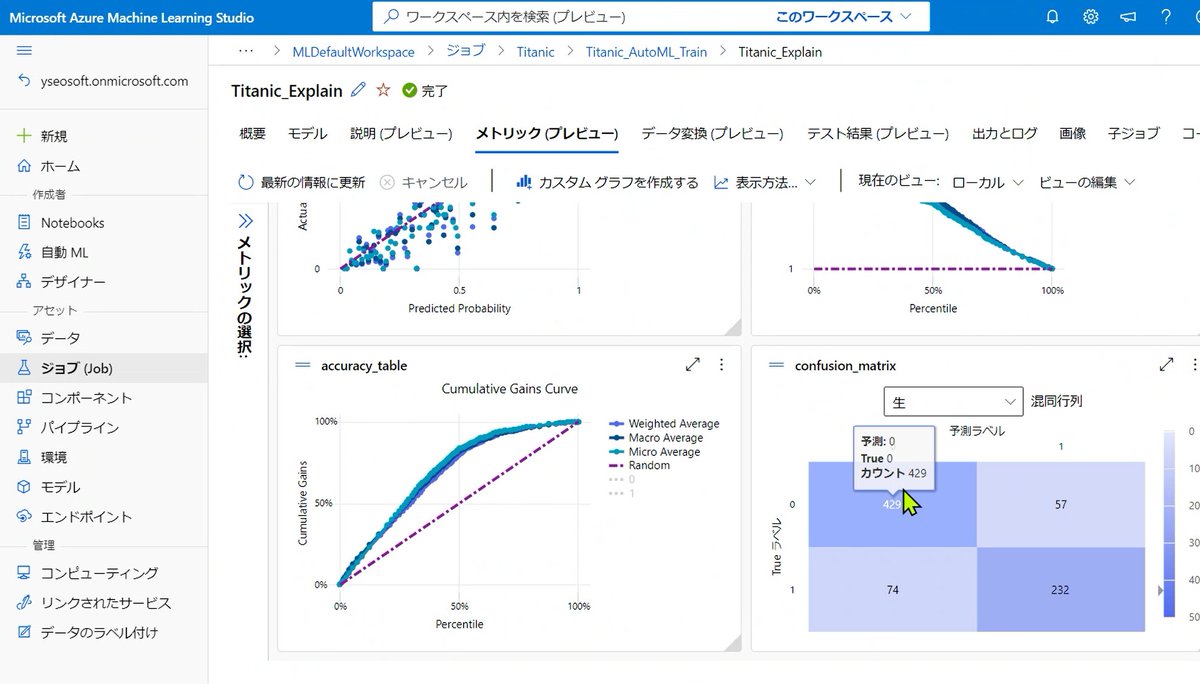Toggle Random legend entry
1200x684 pixels.
639,466
